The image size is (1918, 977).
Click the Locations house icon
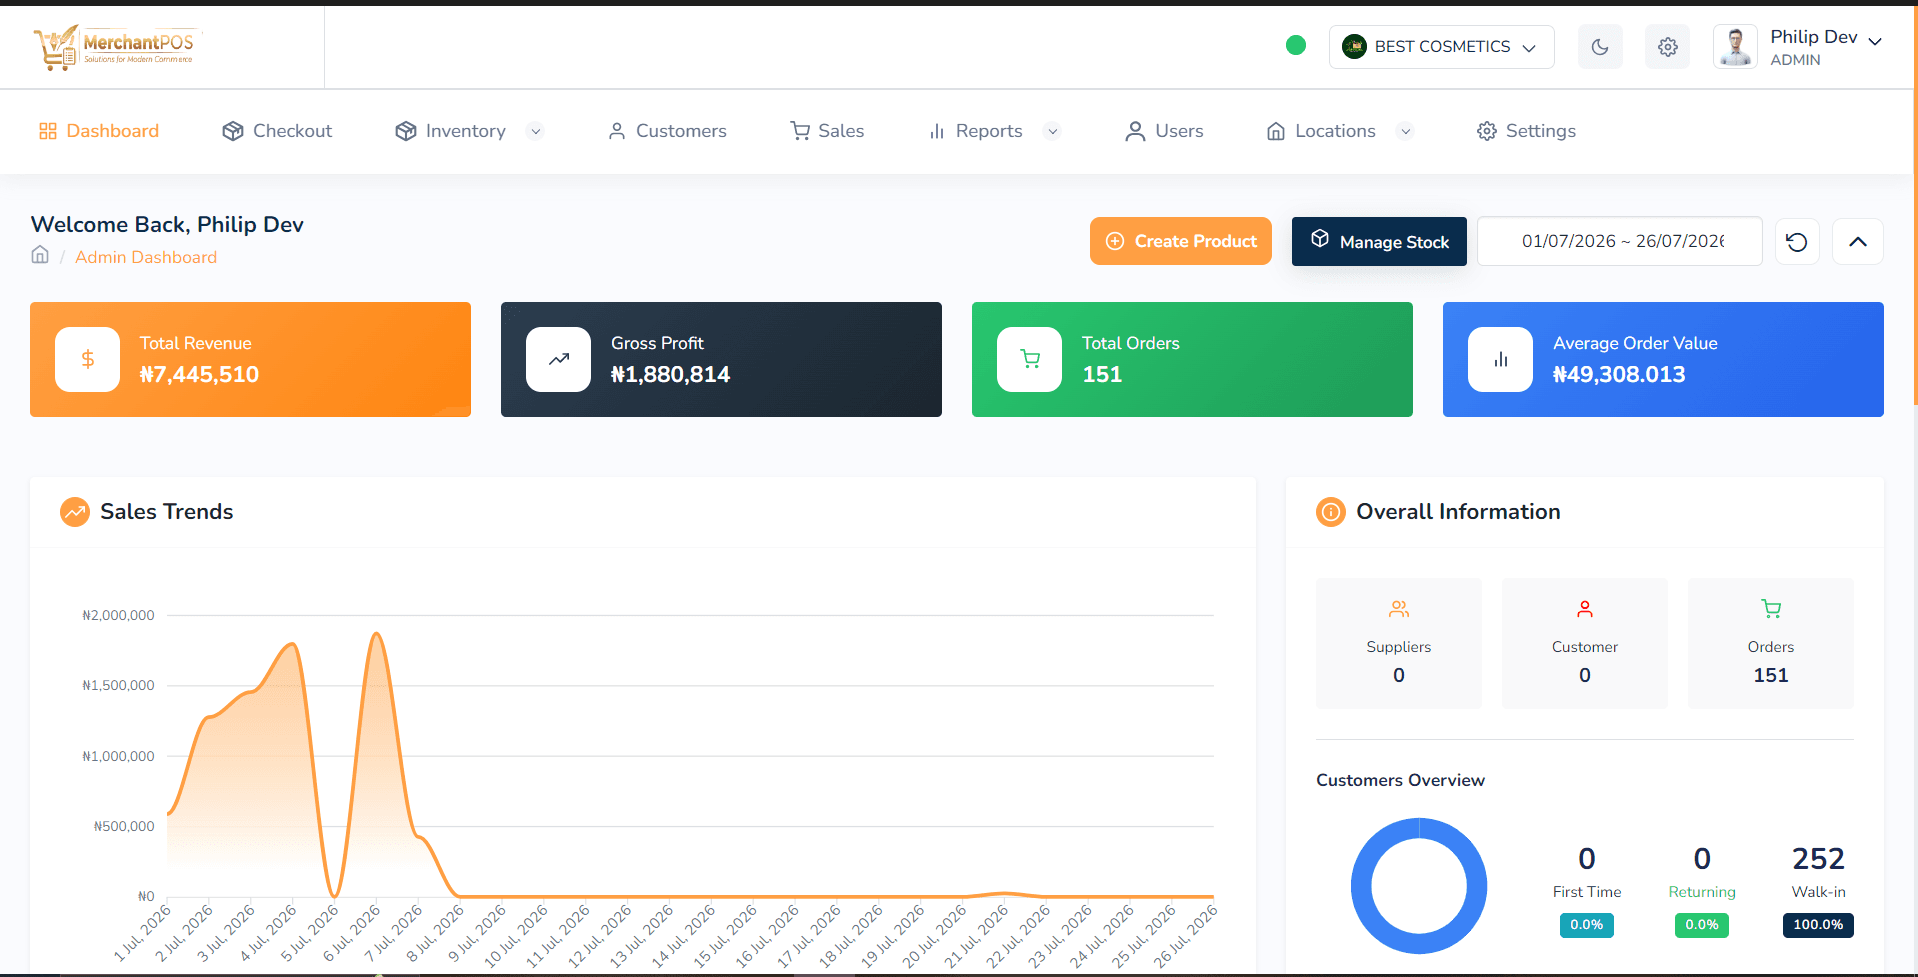click(1276, 131)
